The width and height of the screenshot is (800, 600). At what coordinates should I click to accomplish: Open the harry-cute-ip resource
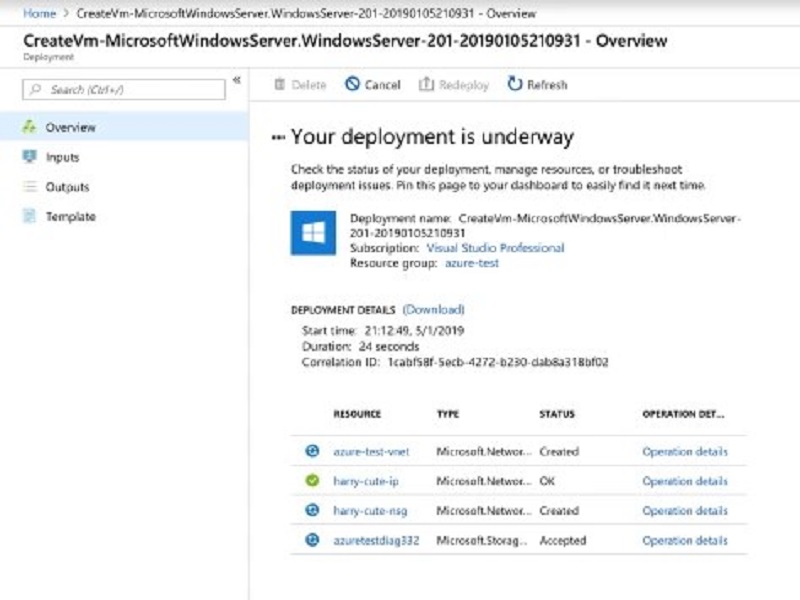click(366, 481)
